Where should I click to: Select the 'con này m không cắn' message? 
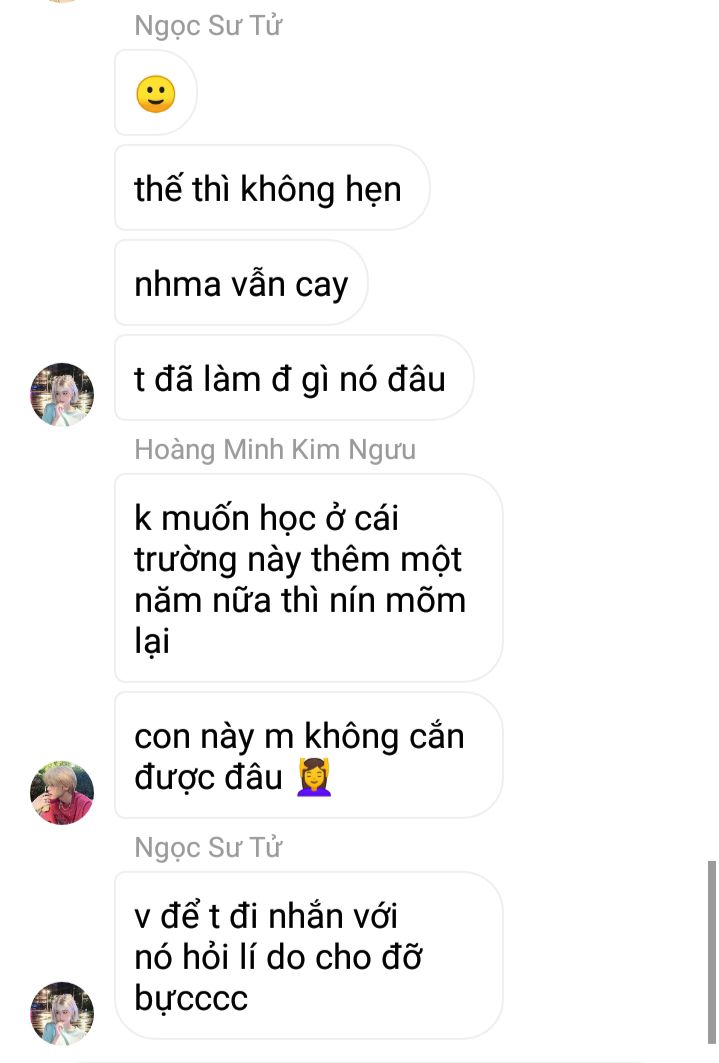[308, 755]
